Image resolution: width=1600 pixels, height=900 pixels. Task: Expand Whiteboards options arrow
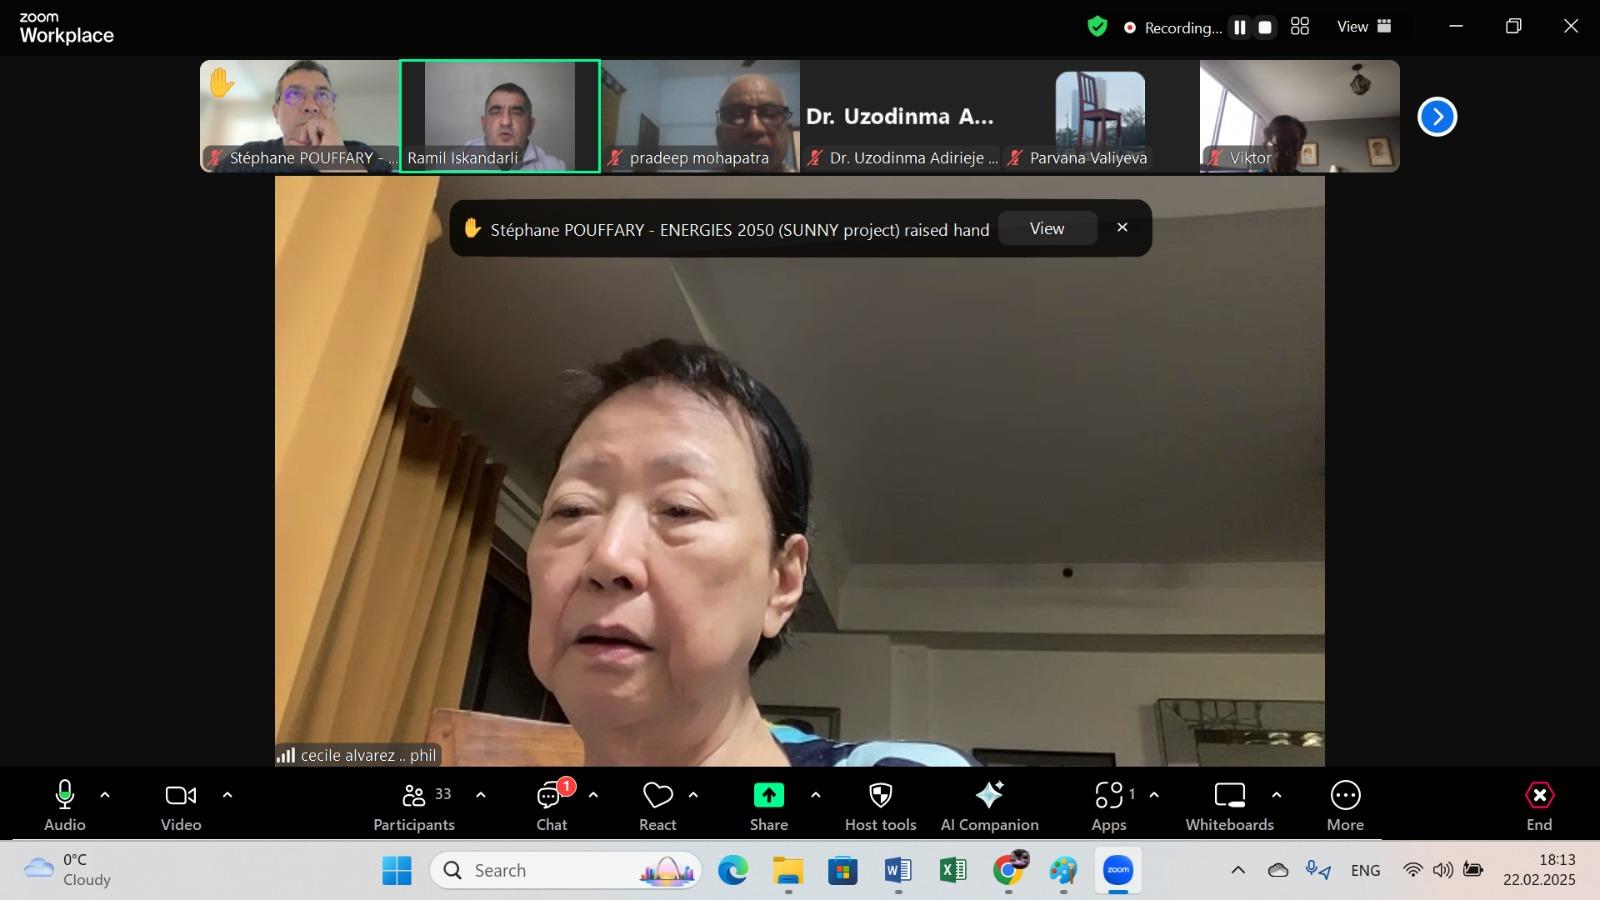pos(1276,796)
